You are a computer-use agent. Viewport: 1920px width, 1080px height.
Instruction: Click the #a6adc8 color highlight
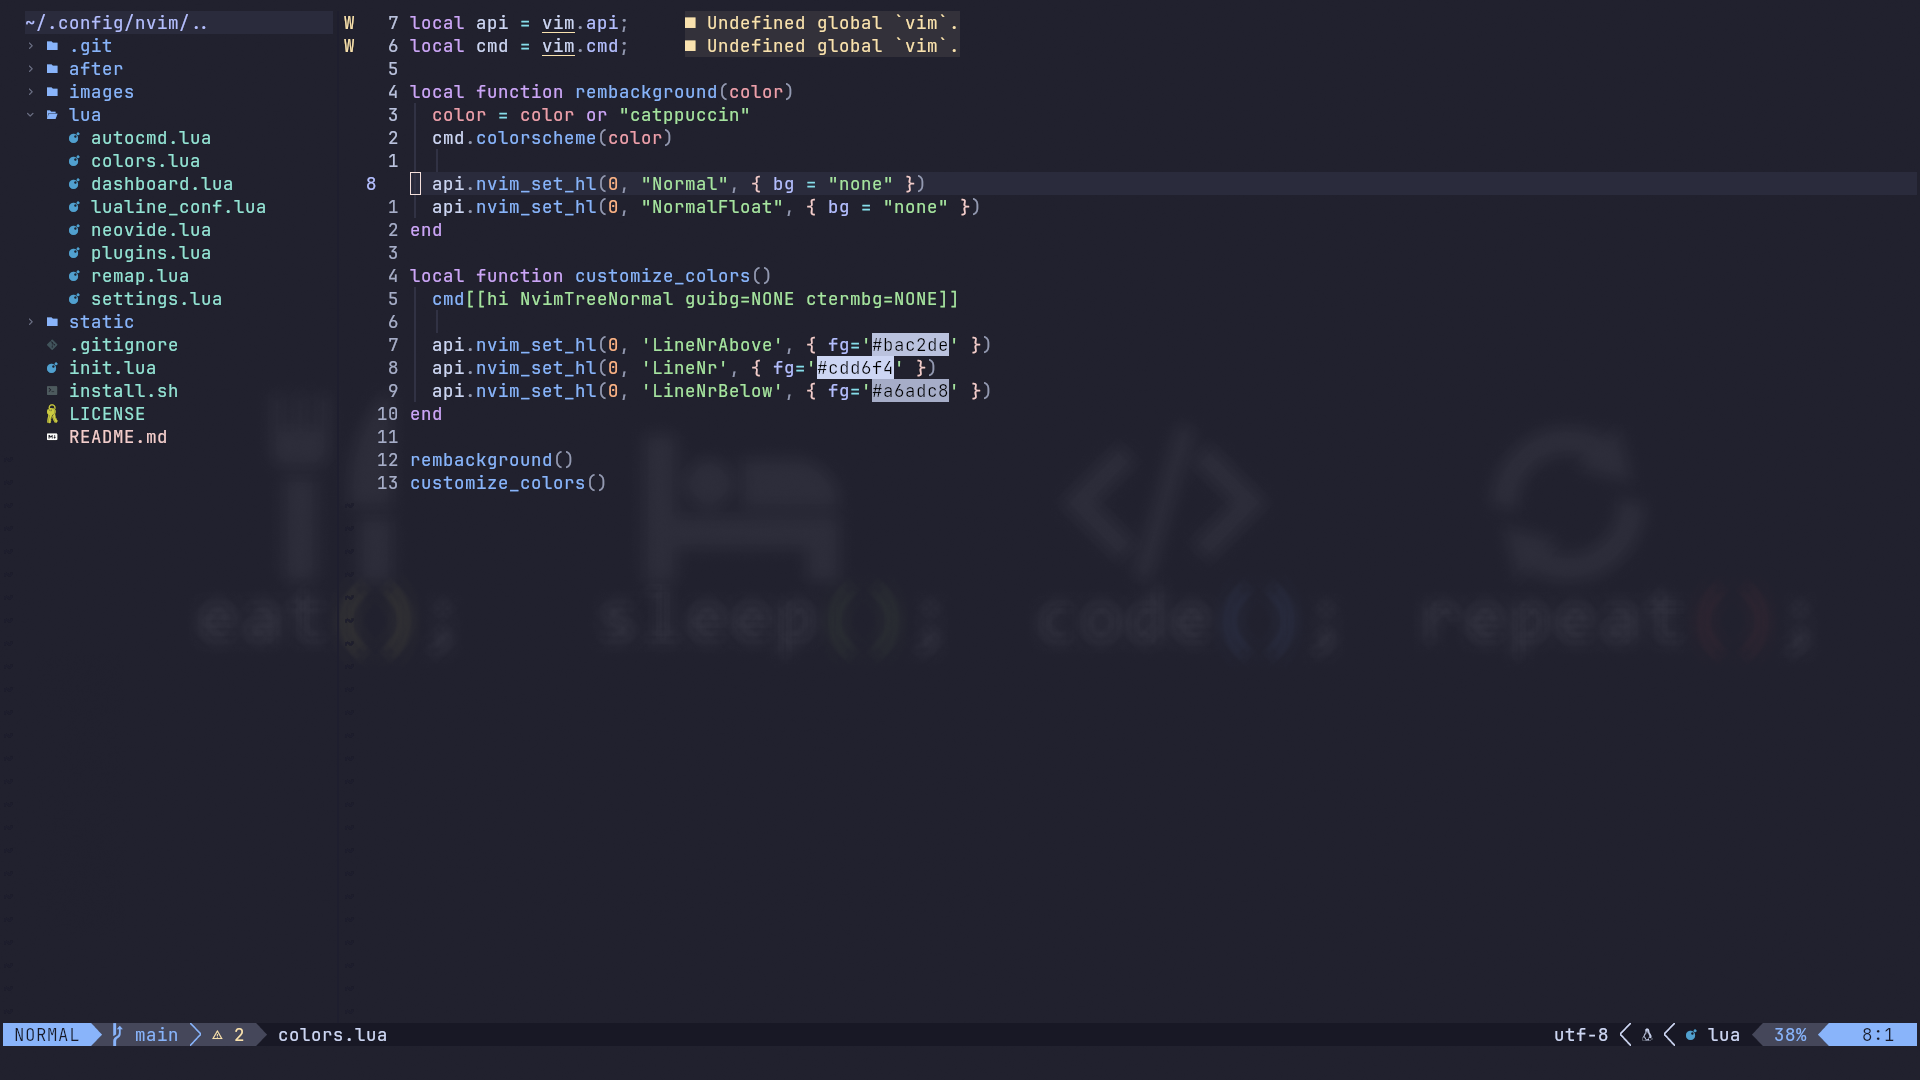pyautogui.click(x=910, y=391)
